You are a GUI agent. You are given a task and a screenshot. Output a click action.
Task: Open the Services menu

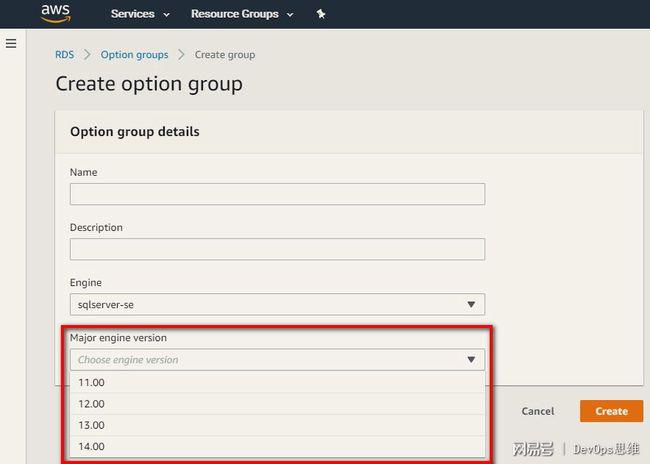point(140,14)
